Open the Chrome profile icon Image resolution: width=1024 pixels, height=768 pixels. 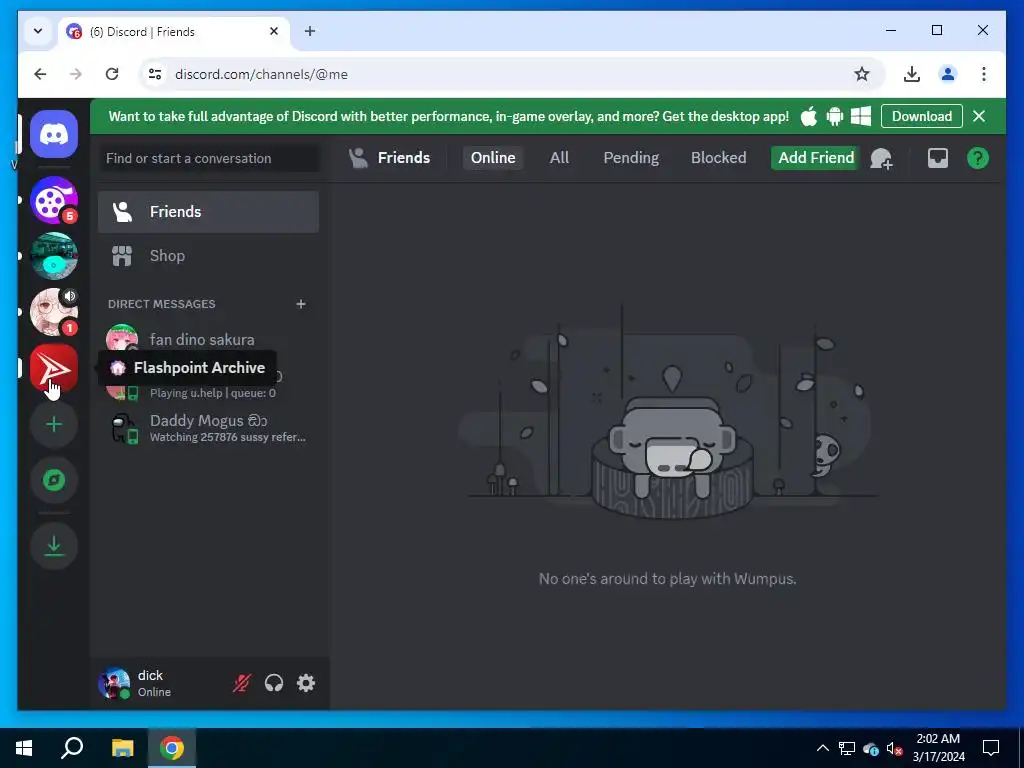coord(948,74)
